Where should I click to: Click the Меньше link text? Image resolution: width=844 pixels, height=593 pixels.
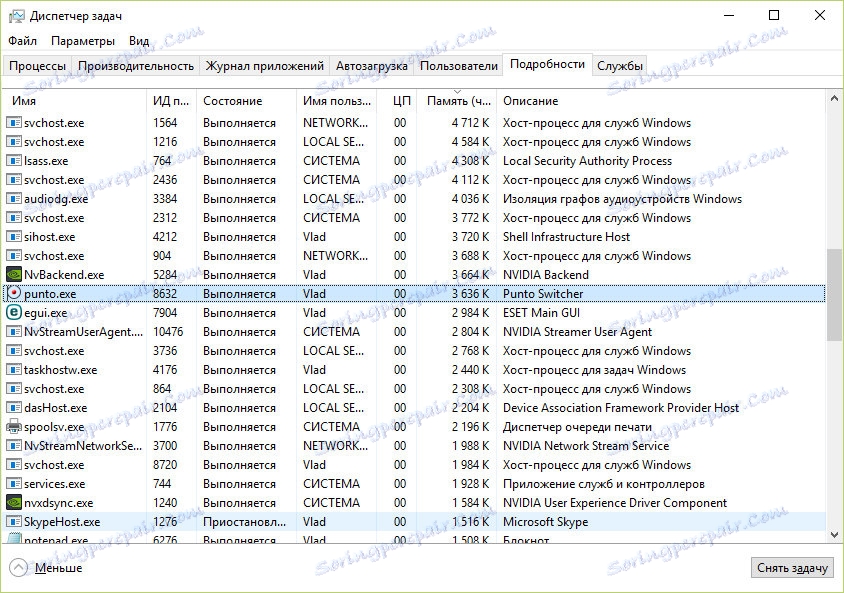point(59,568)
